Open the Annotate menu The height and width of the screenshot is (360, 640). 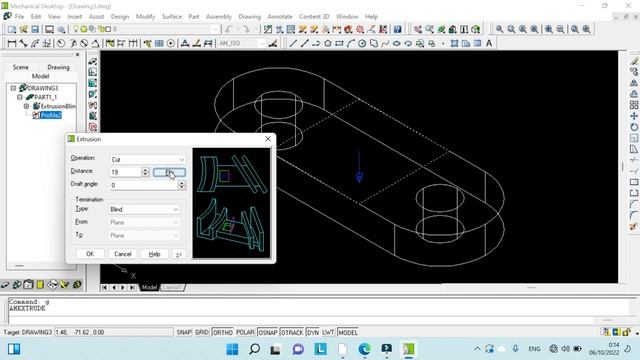[280, 17]
